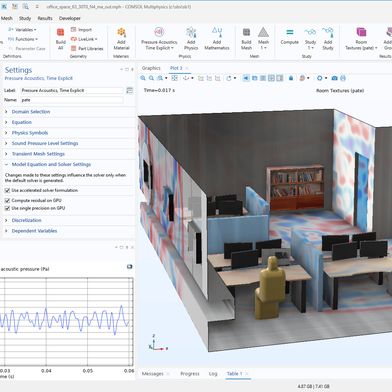
Task: Open the Functions dropdown in Definitions
Action: tap(23, 39)
